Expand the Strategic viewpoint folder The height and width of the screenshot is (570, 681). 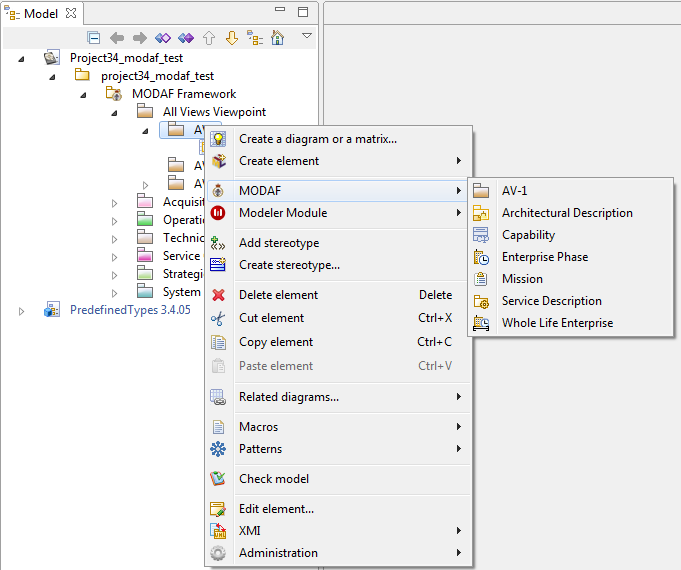[114, 275]
